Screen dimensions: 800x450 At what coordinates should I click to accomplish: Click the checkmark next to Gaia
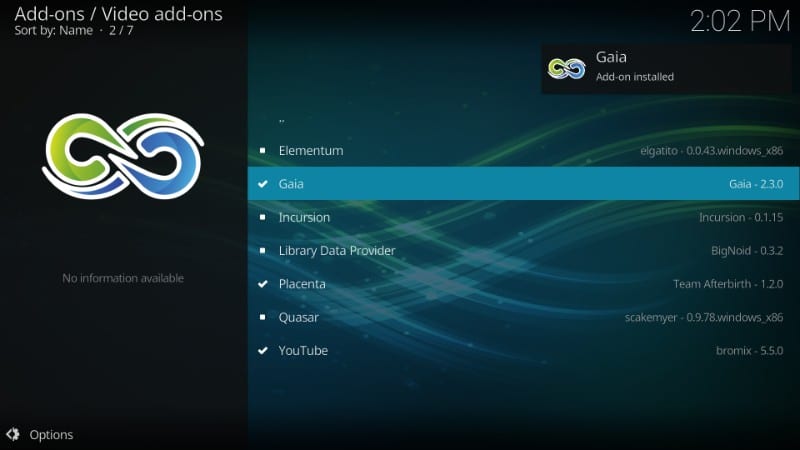[263, 184]
